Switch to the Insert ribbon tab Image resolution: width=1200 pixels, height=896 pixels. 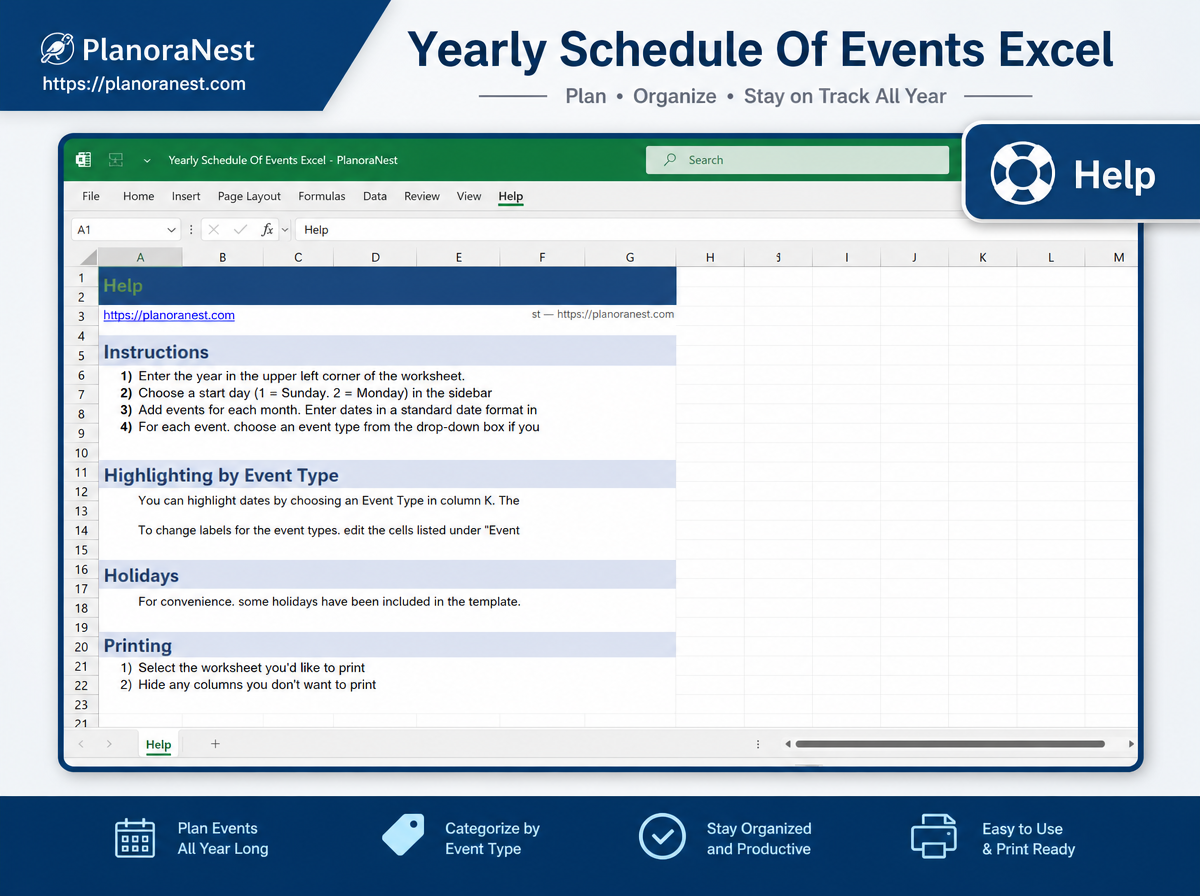[186, 197]
